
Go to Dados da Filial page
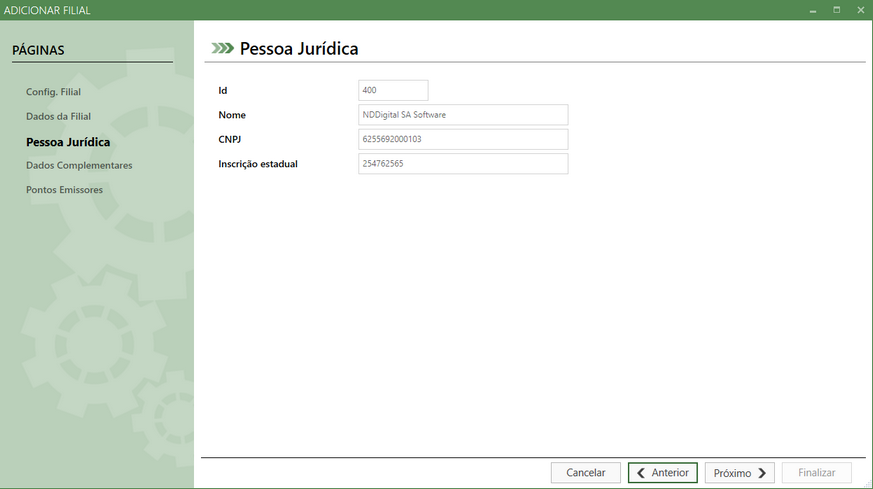58,116
